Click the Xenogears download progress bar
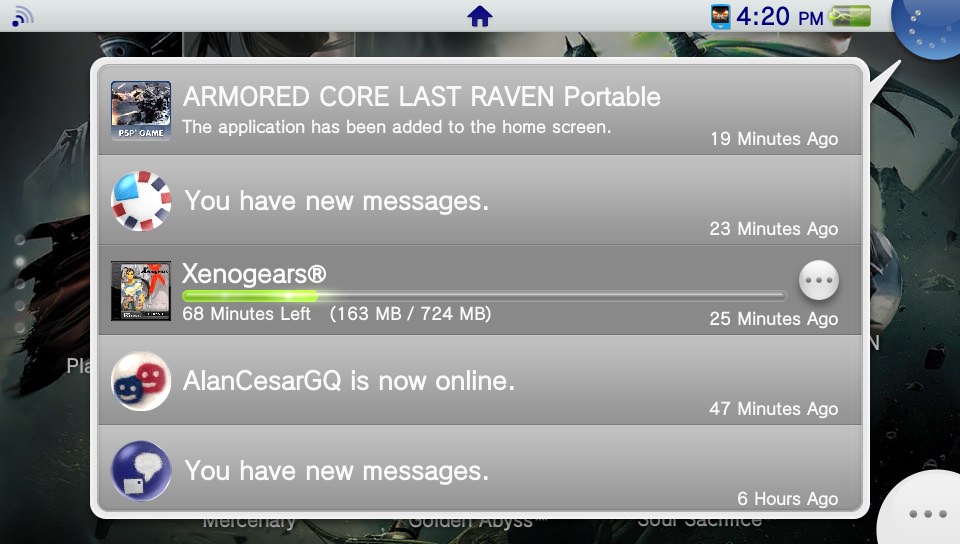Image resolution: width=960 pixels, height=544 pixels. [x=484, y=296]
